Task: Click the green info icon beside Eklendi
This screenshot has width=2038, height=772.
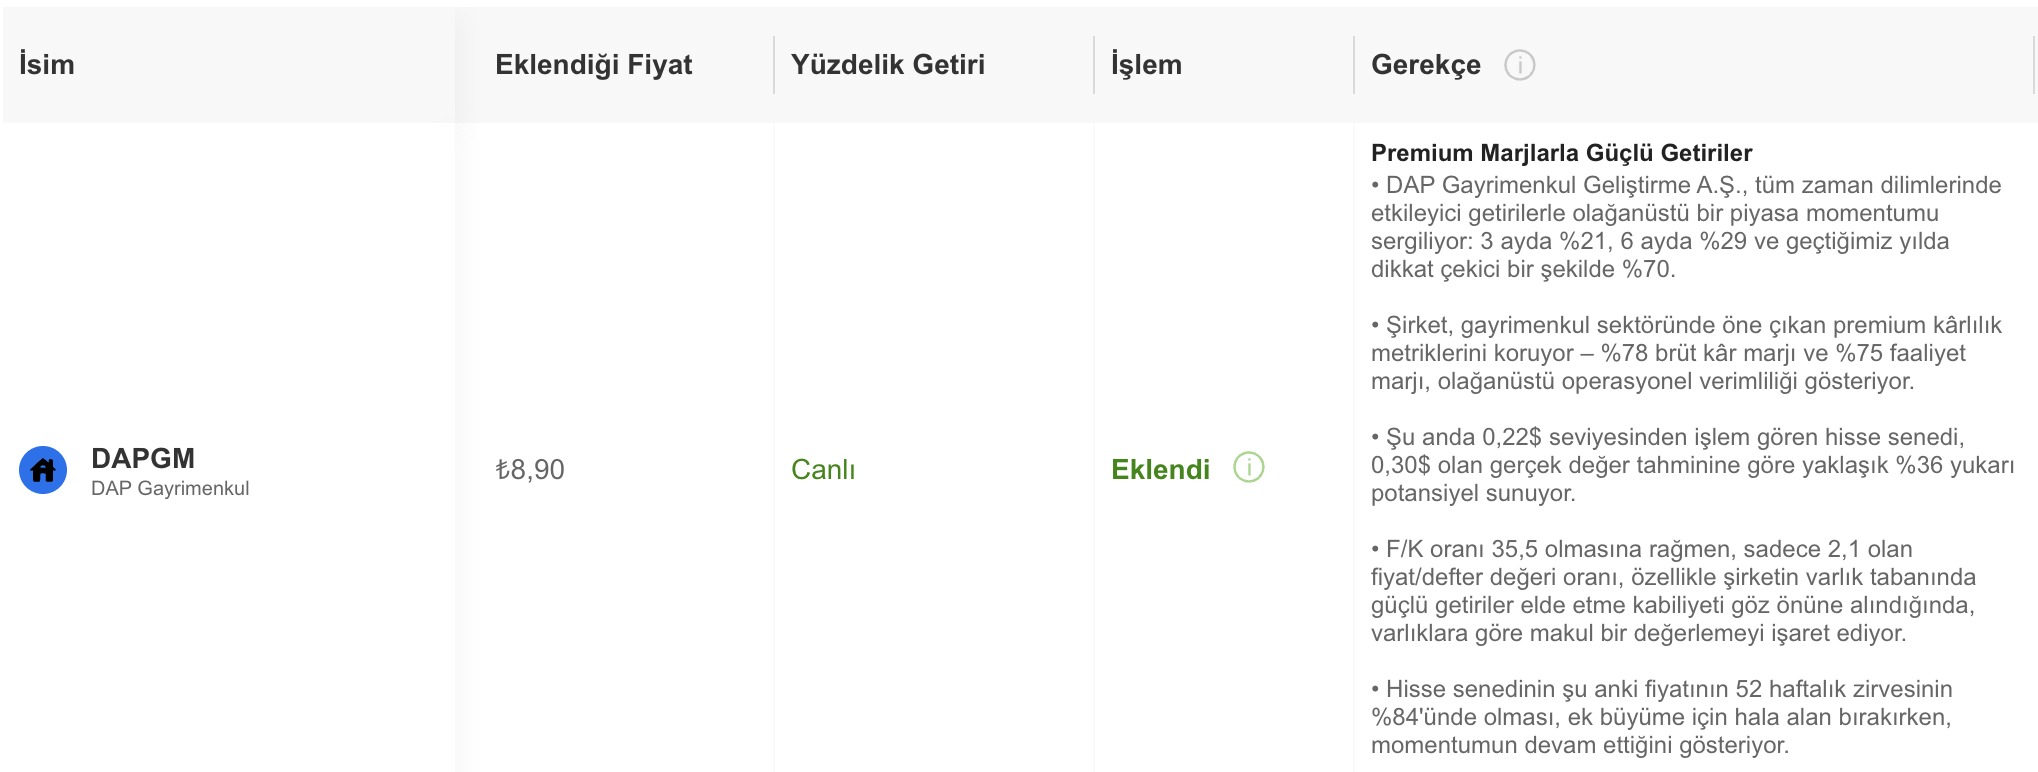Action: [x=1248, y=467]
